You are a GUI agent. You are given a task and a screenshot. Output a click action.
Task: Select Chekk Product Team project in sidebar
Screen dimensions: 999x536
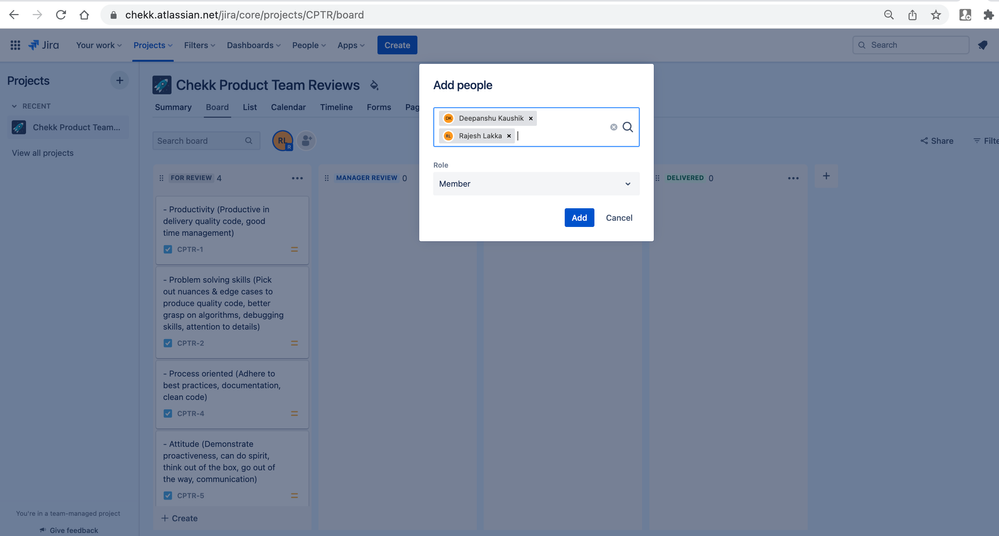[68, 127]
